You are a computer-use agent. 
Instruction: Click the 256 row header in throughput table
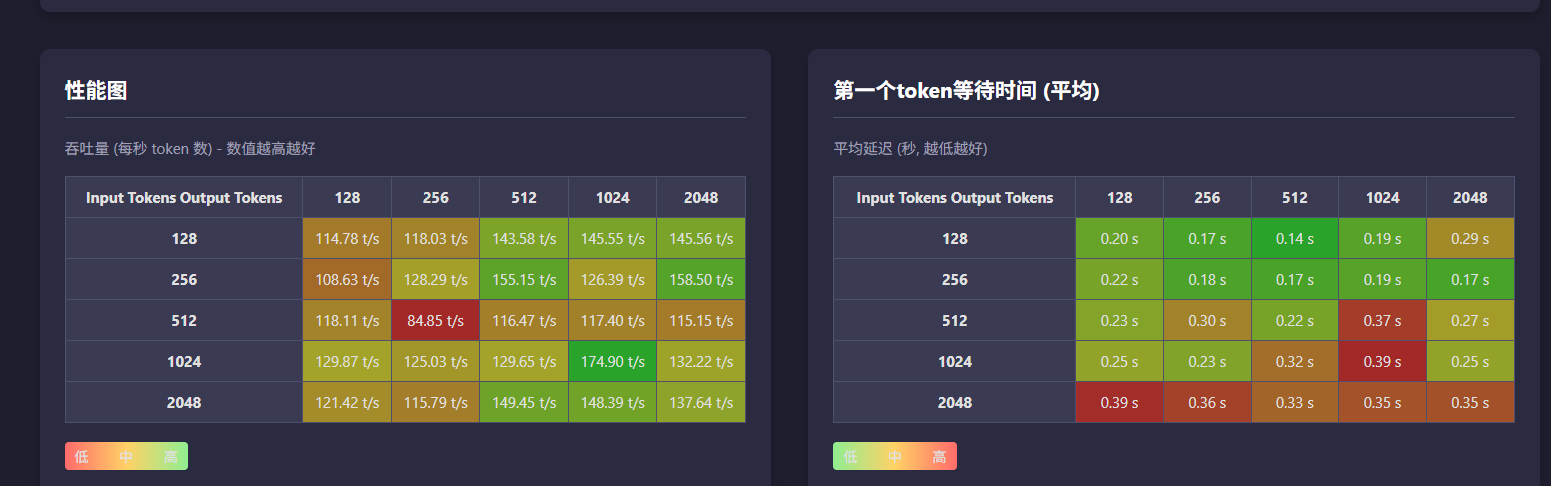pyautogui.click(x=184, y=280)
